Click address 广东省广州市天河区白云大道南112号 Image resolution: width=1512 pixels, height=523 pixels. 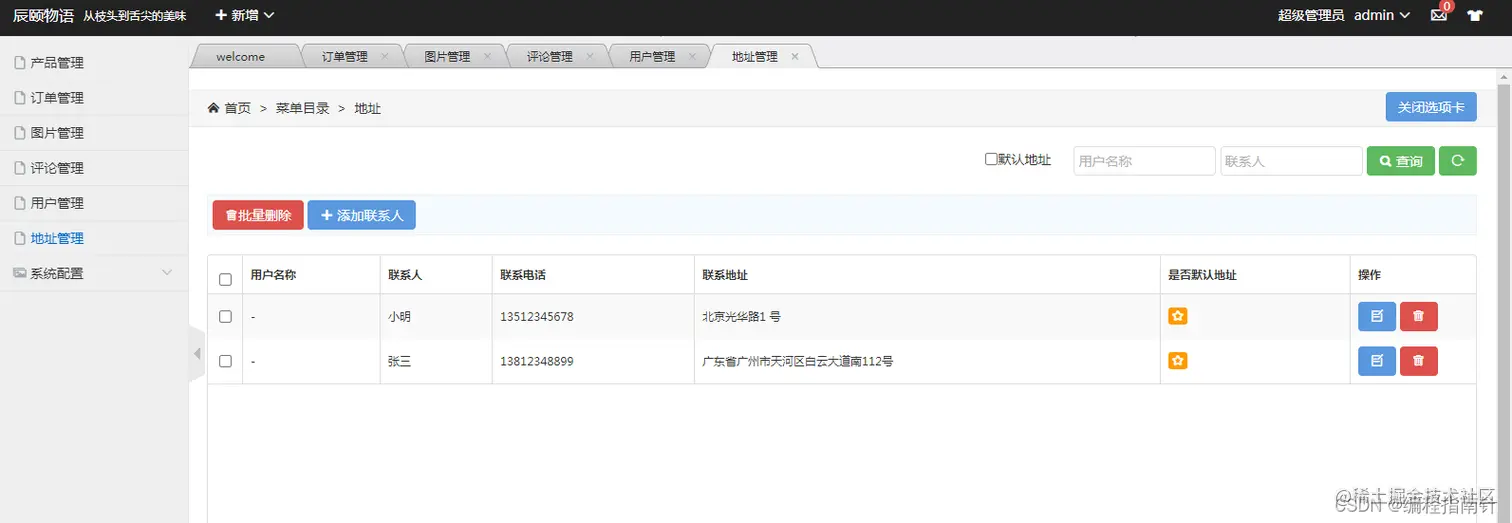[798, 361]
